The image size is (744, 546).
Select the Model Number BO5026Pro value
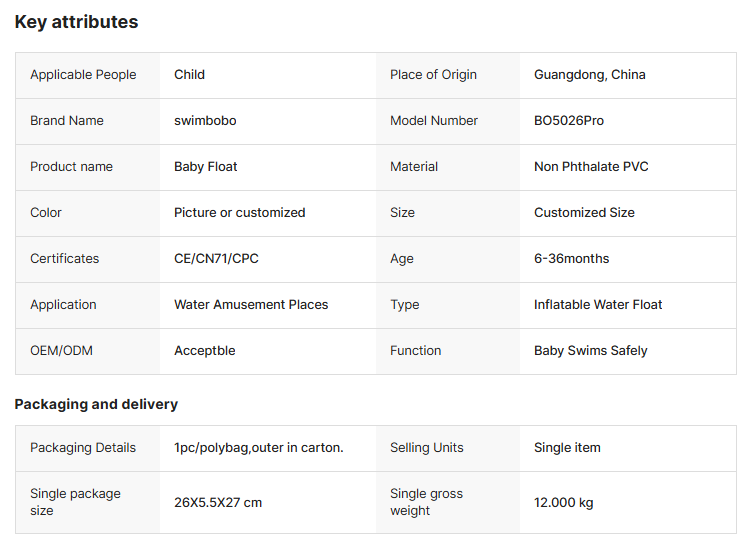point(569,121)
